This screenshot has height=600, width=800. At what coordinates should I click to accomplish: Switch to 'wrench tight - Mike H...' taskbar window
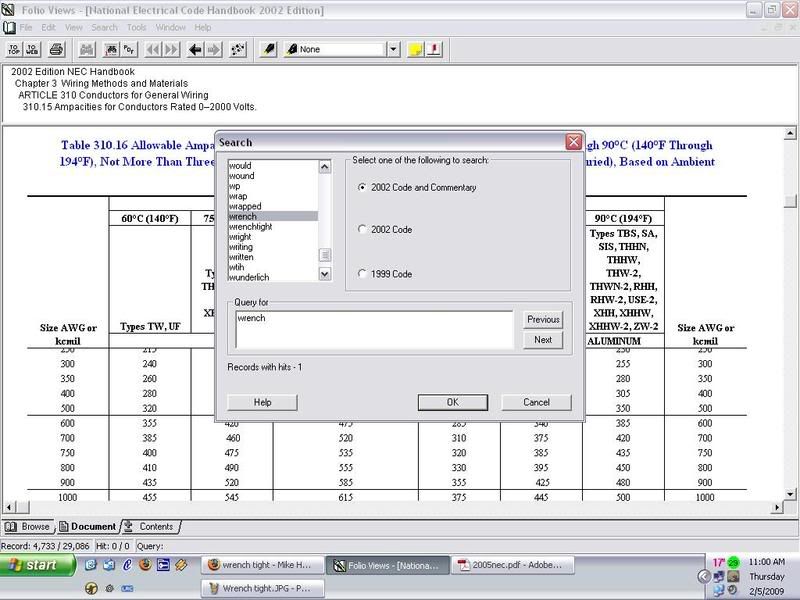pyautogui.click(x=263, y=565)
